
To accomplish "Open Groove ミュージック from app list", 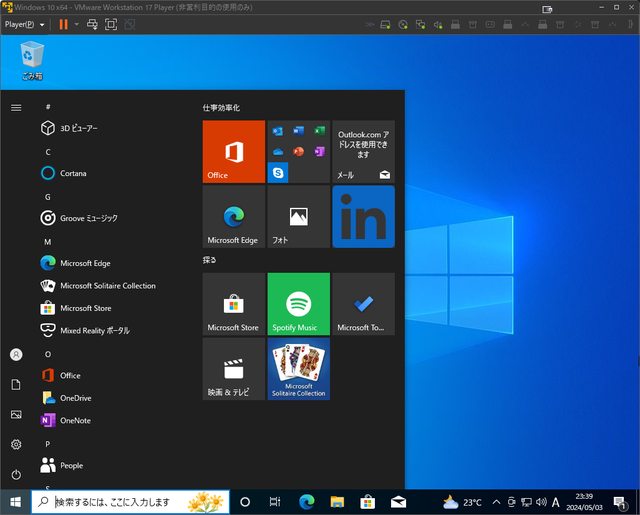I will point(88,218).
